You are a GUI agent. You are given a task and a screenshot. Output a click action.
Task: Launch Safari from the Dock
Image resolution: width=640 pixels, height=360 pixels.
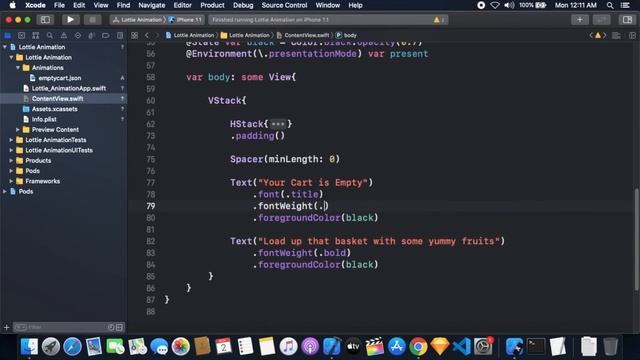point(72,347)
